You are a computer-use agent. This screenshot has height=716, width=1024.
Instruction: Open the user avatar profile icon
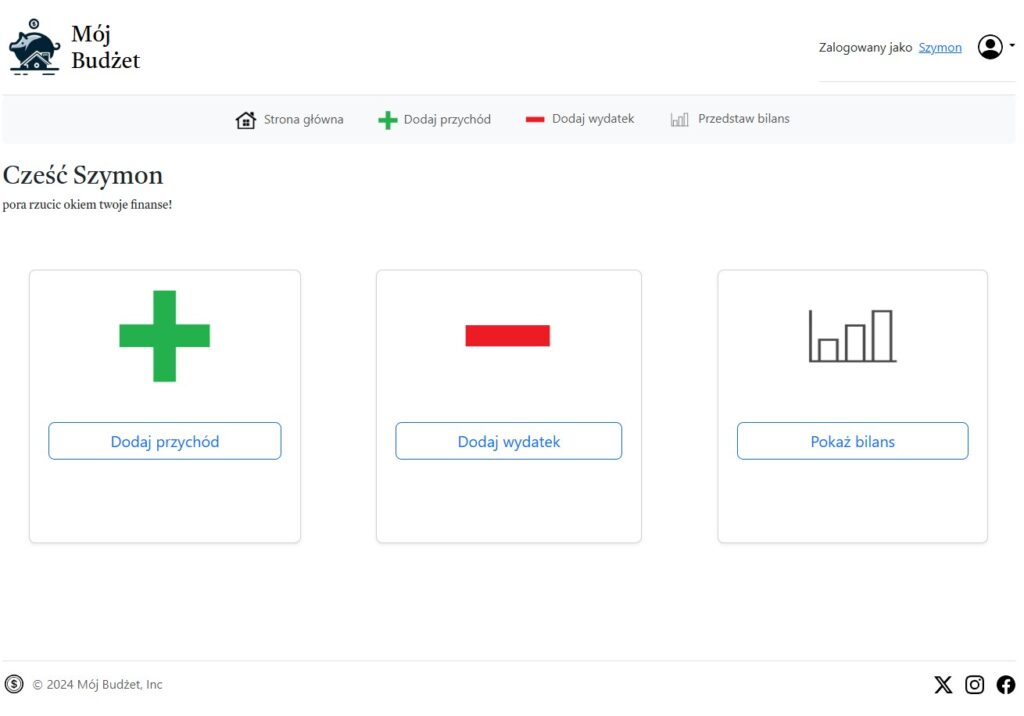coord(989,47)
